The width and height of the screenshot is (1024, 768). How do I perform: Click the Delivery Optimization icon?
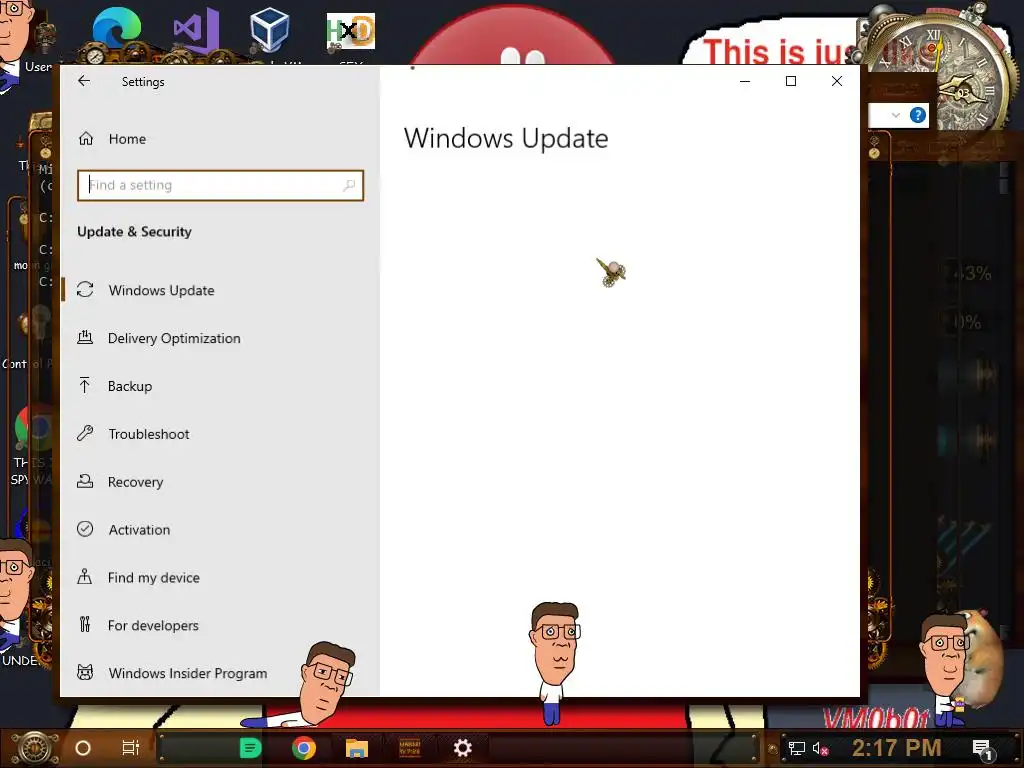click(x=85, y=337)
